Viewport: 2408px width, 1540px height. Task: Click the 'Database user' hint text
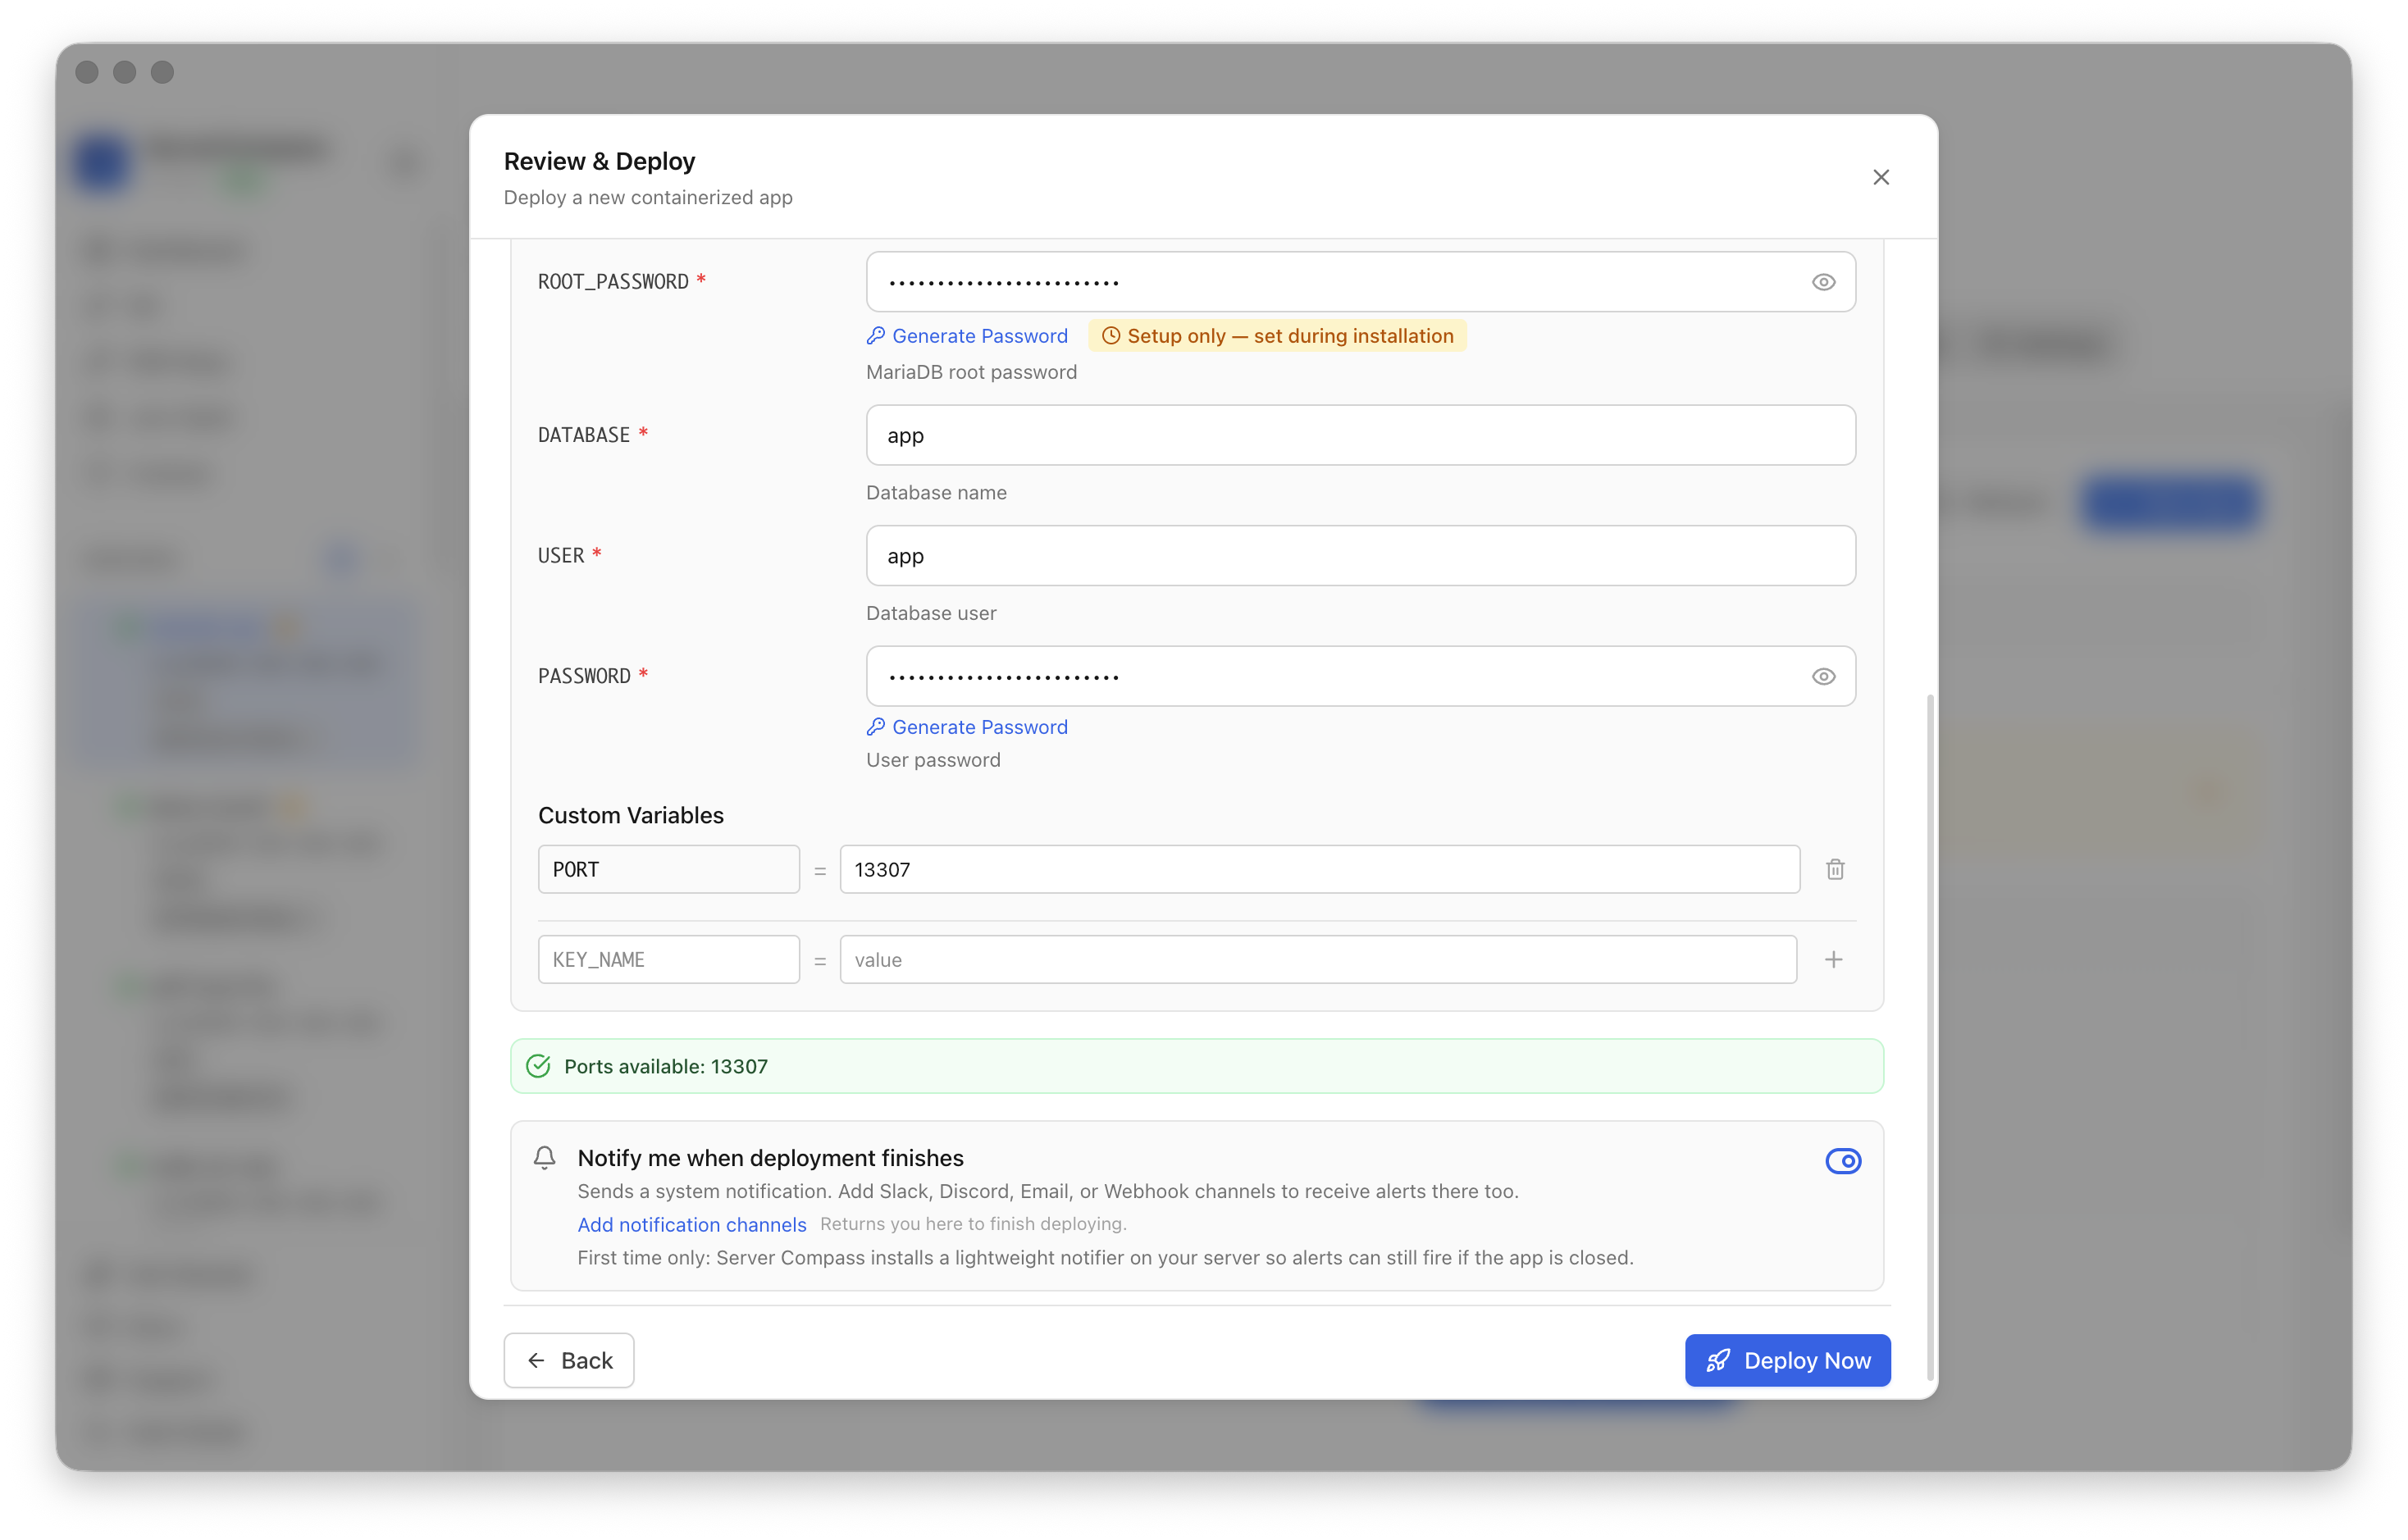point(931,613)
